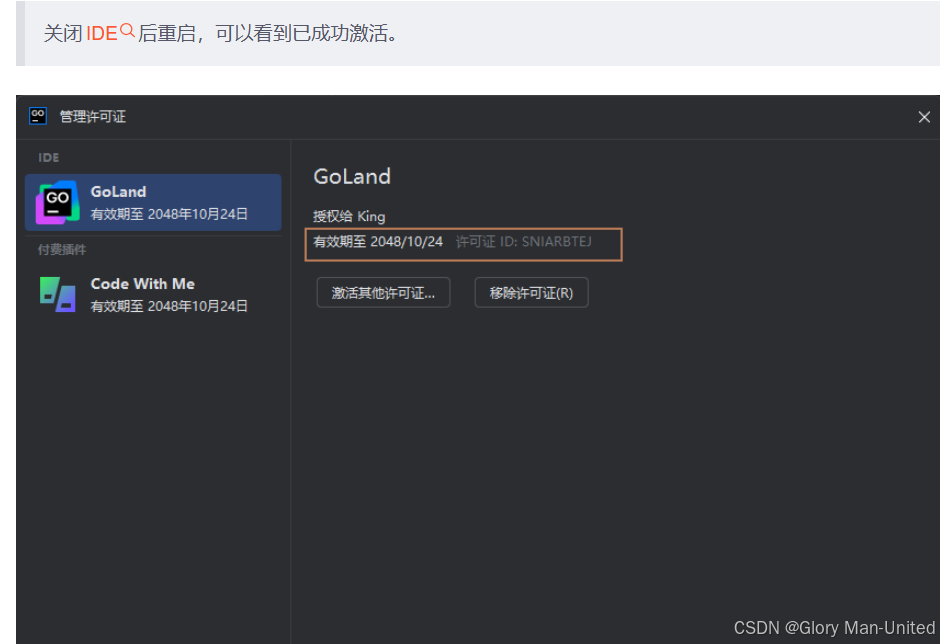Click the IDE search link in article text
The height and width of the screenshot is (644, 940).
coord(110,33)
